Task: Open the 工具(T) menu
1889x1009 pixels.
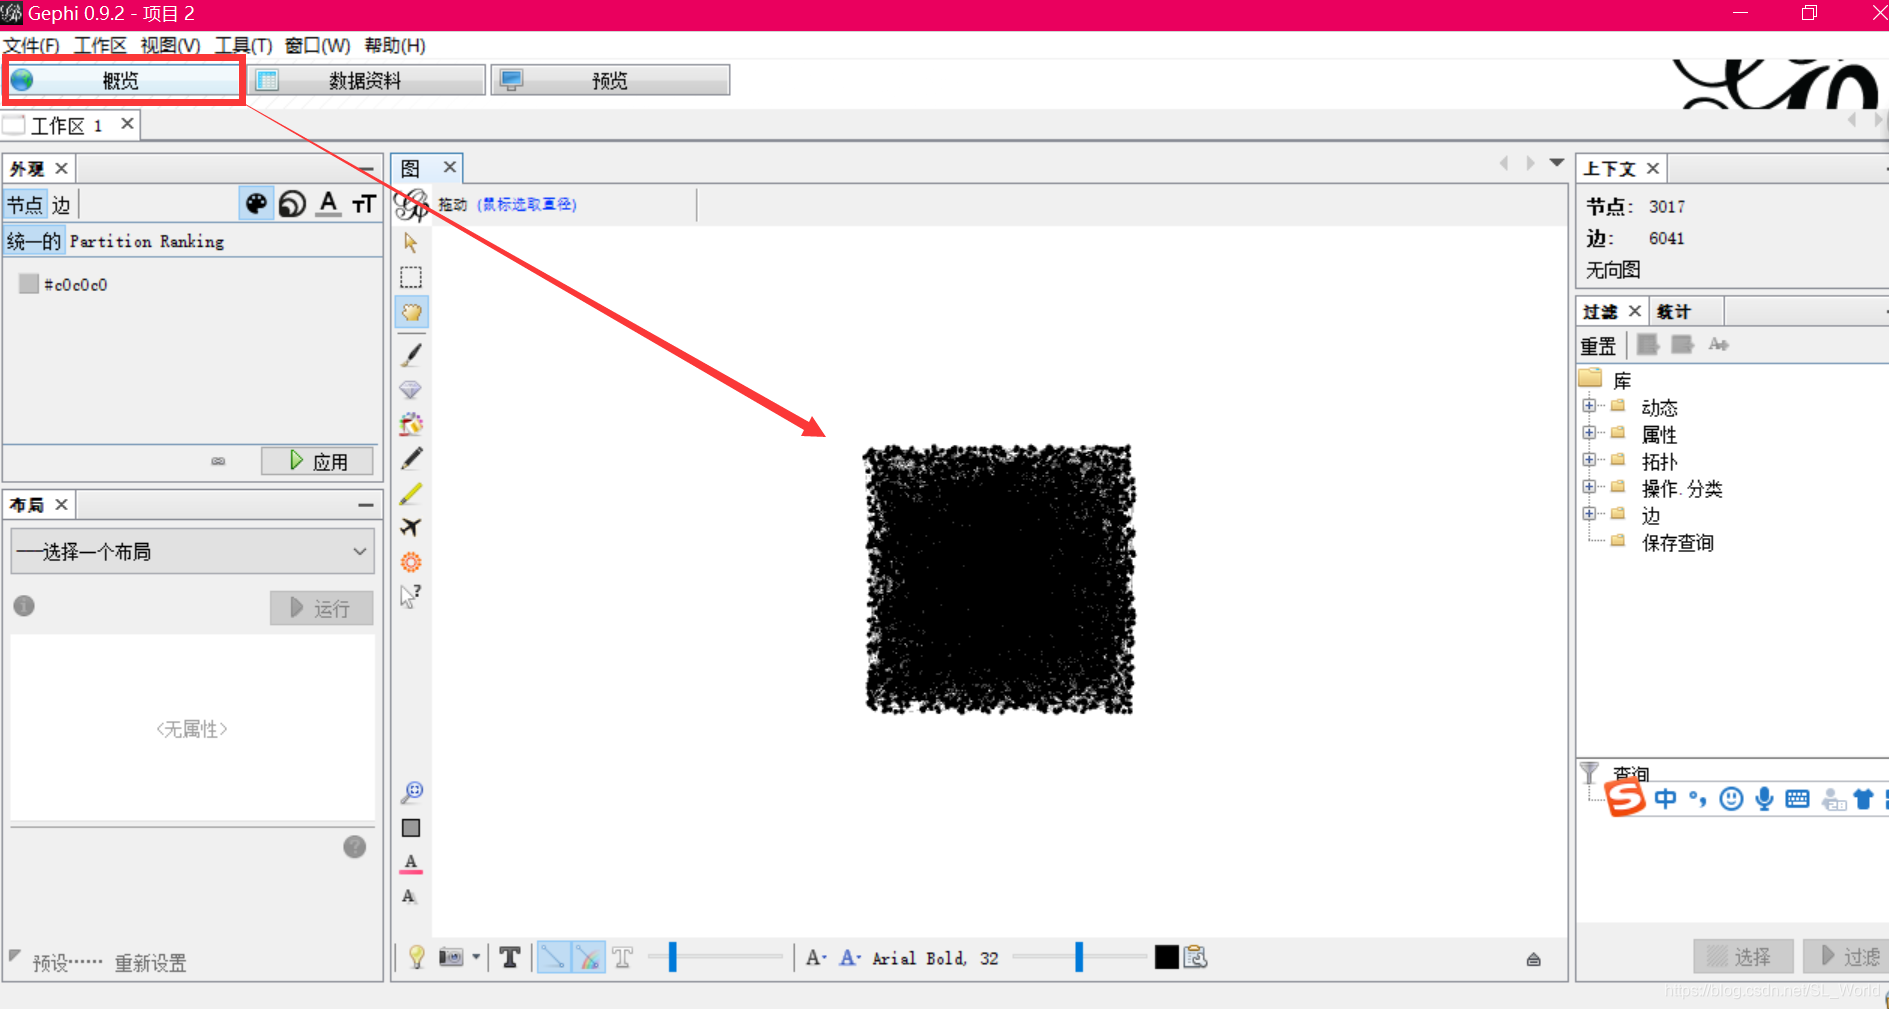Action: (243, 46)
